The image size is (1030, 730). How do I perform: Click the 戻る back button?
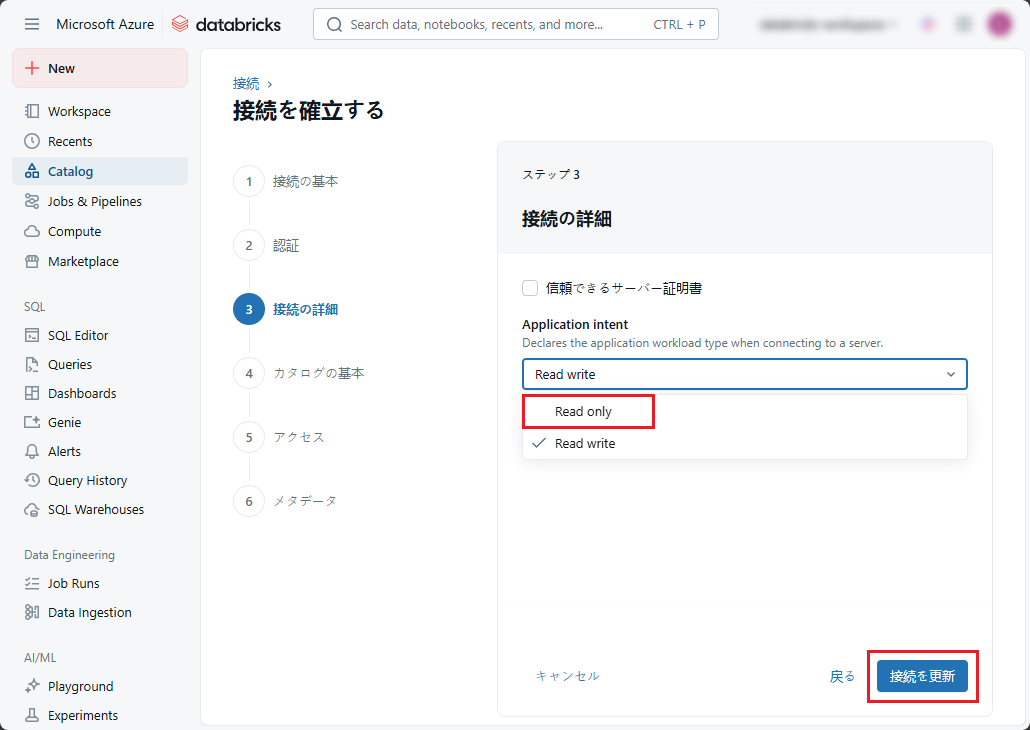tap(842, 676)
